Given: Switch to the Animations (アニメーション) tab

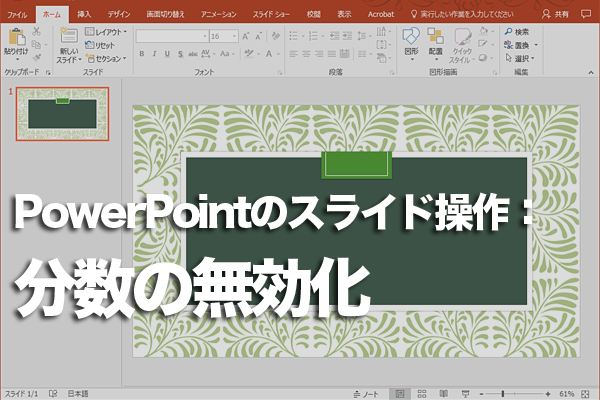Looking at the screenshot, I should click(x=219, y=15).
